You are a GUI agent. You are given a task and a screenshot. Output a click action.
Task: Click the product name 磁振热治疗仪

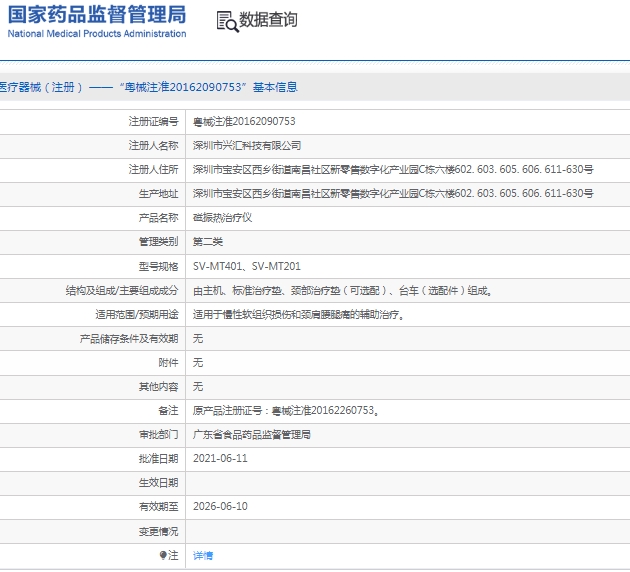pyautogui.click(x=222, y=218)
